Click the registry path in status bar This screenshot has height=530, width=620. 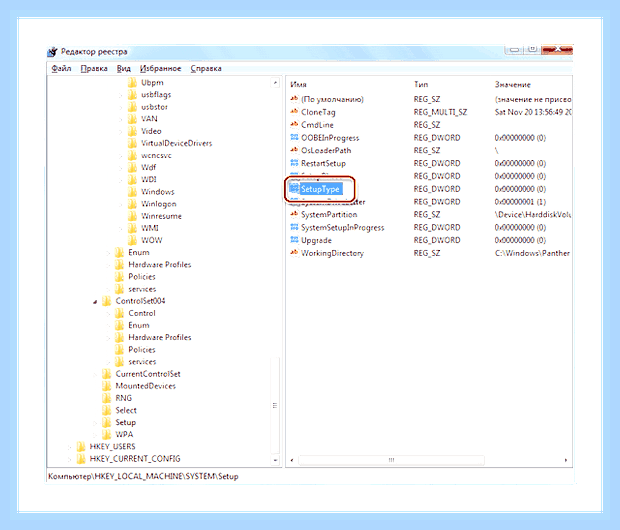143,477
